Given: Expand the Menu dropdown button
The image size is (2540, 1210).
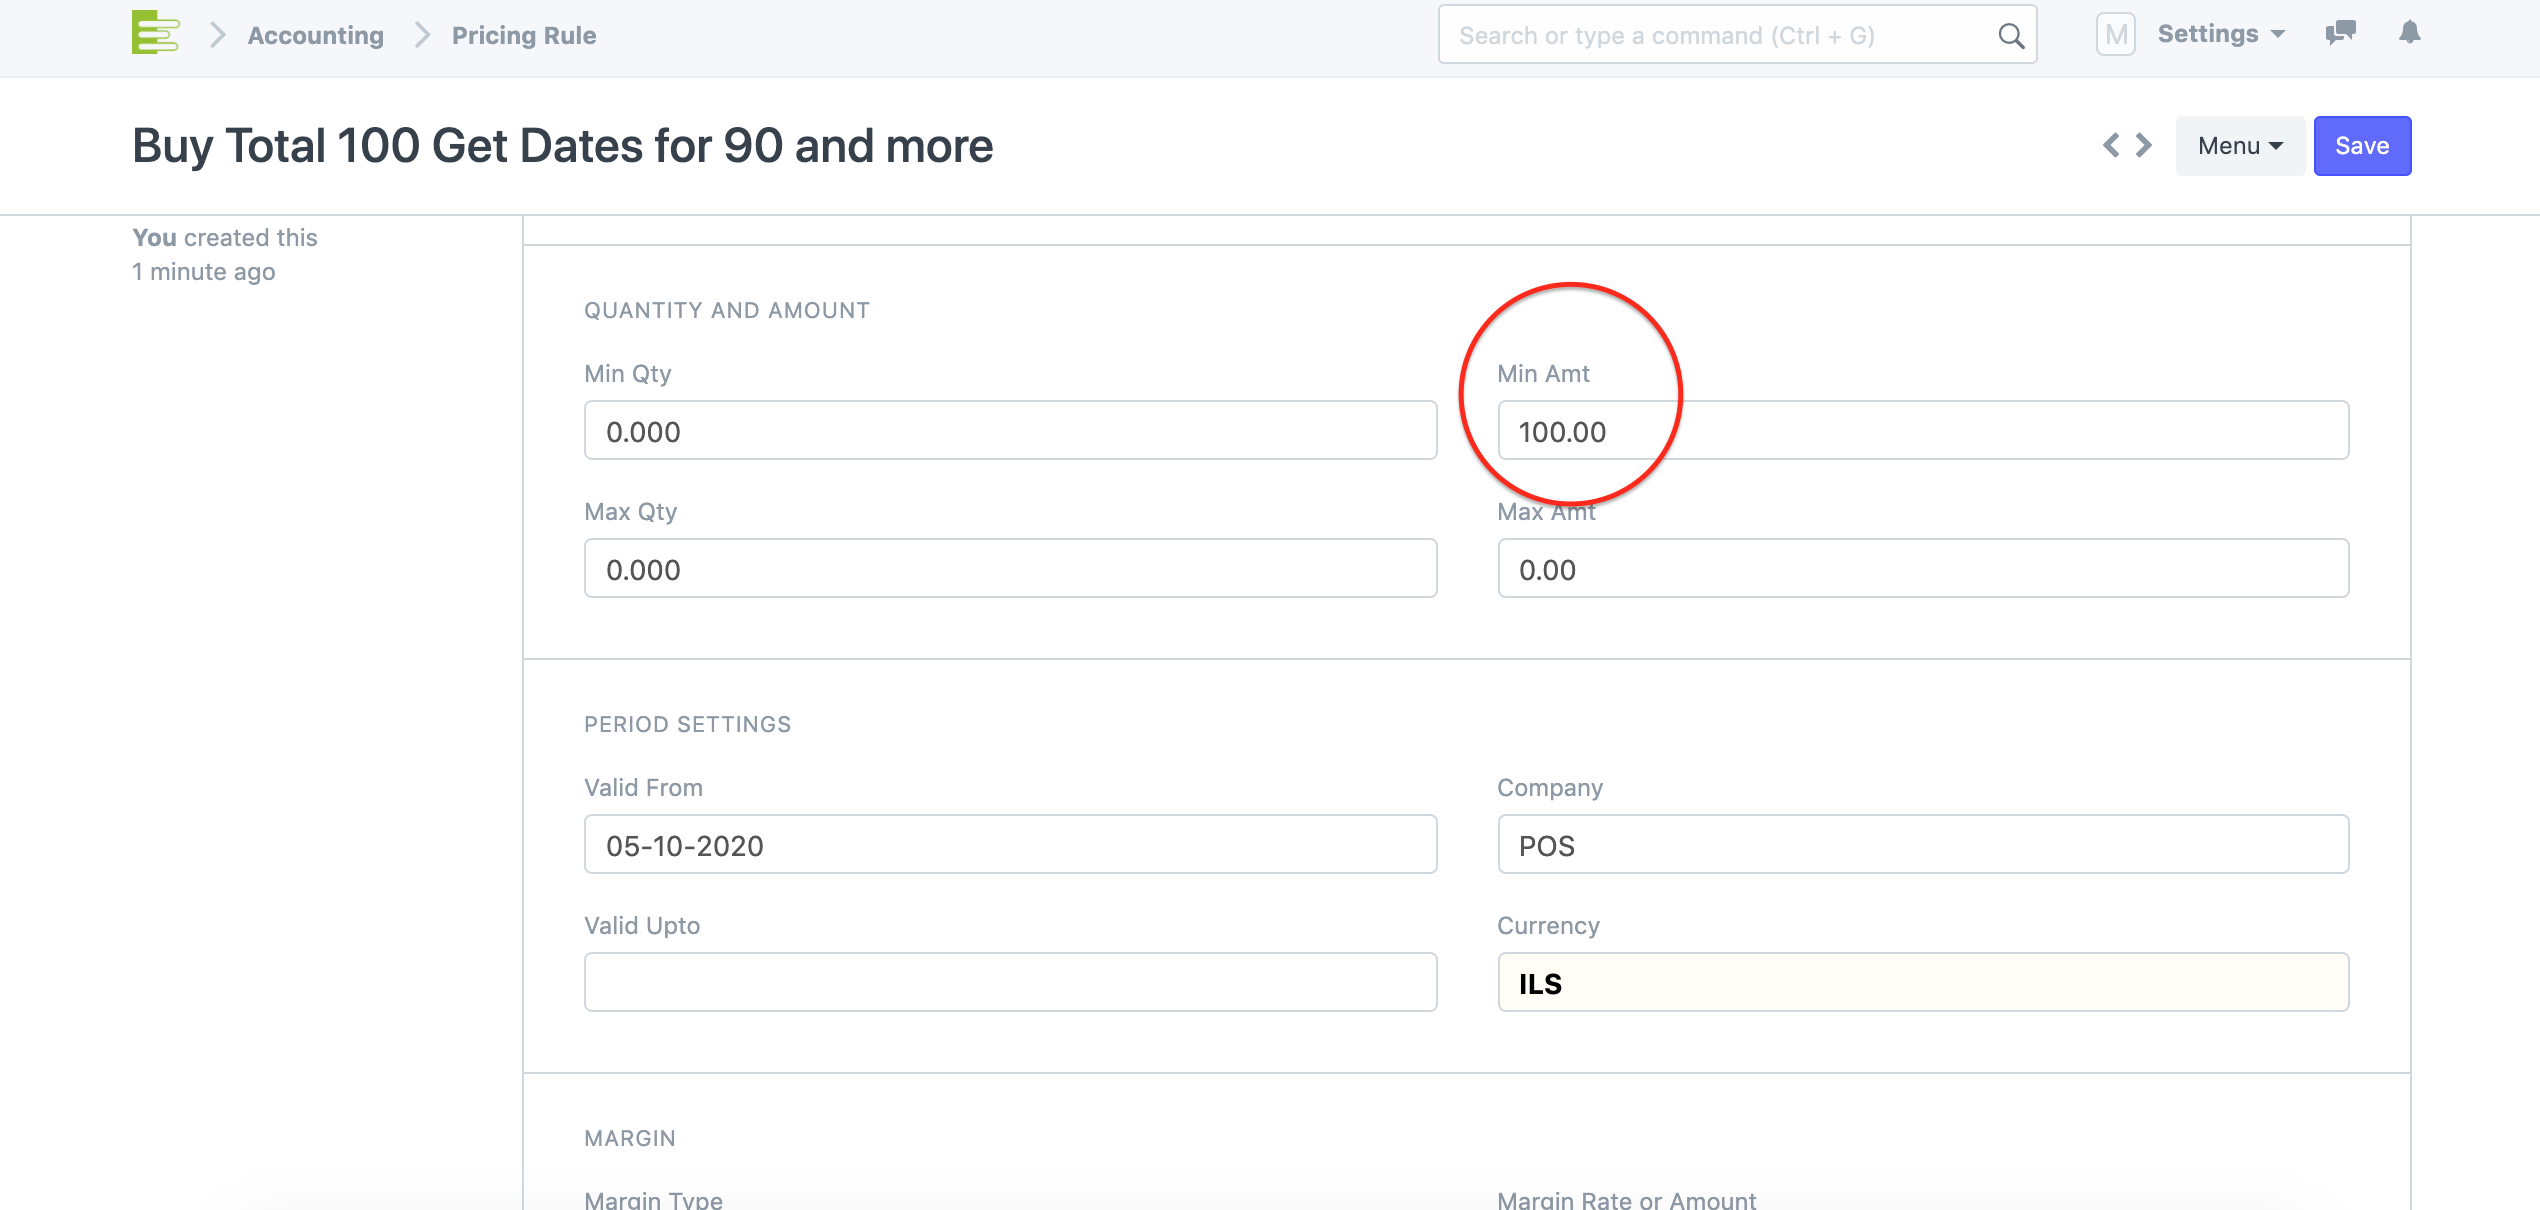Looking at the screenshot, I should pyautogui.click(x=2239, y=146).
